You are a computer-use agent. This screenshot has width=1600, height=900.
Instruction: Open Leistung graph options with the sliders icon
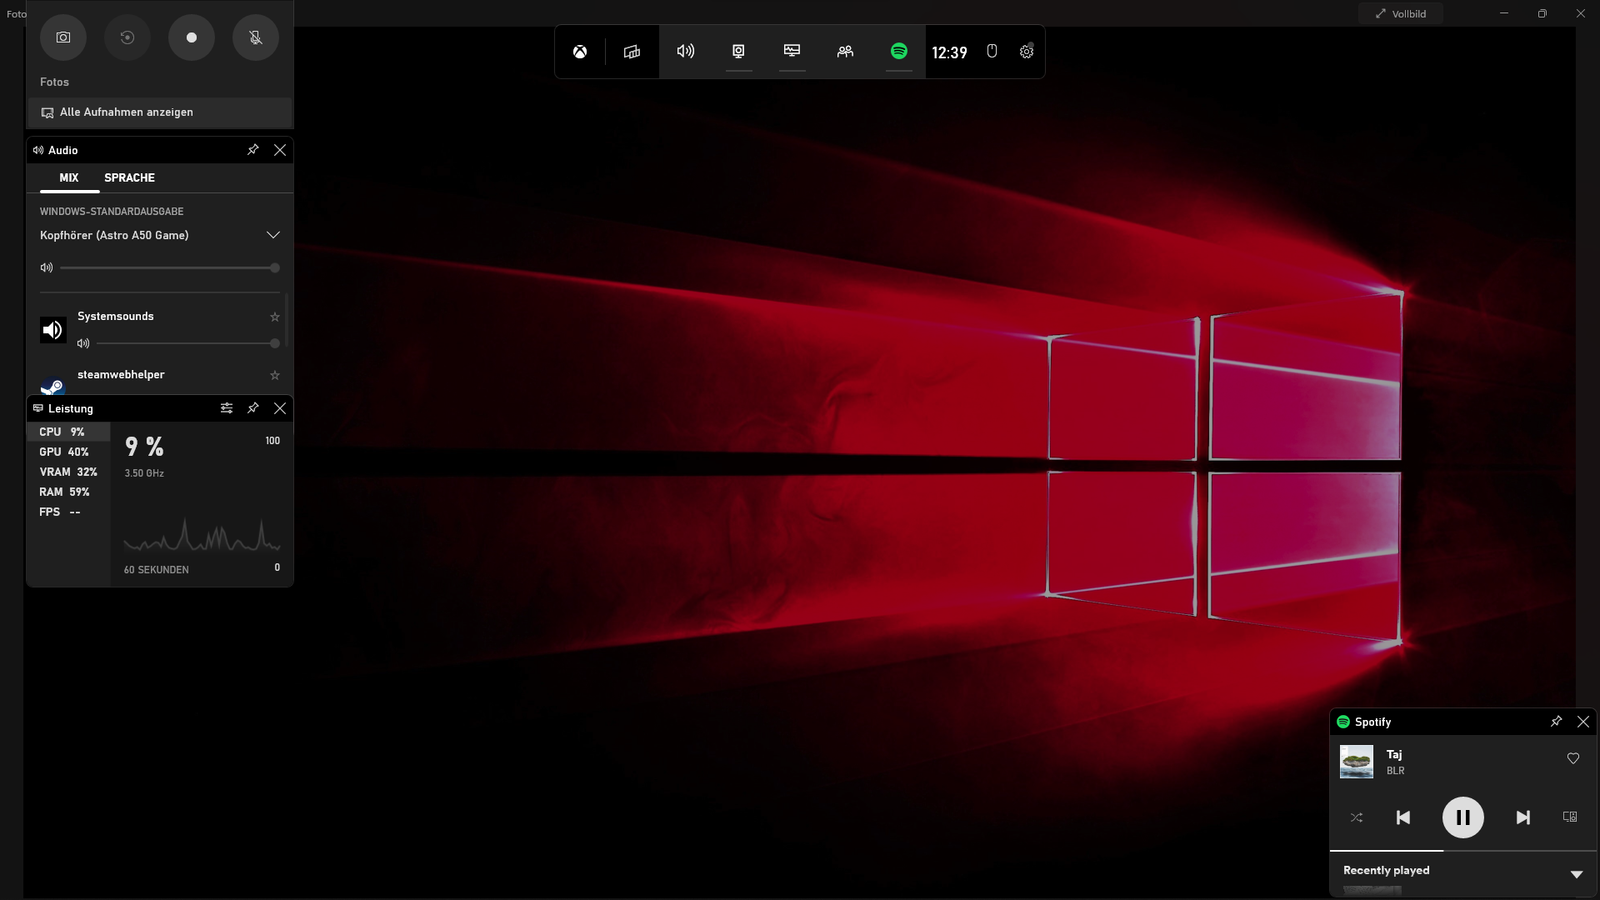226,408
